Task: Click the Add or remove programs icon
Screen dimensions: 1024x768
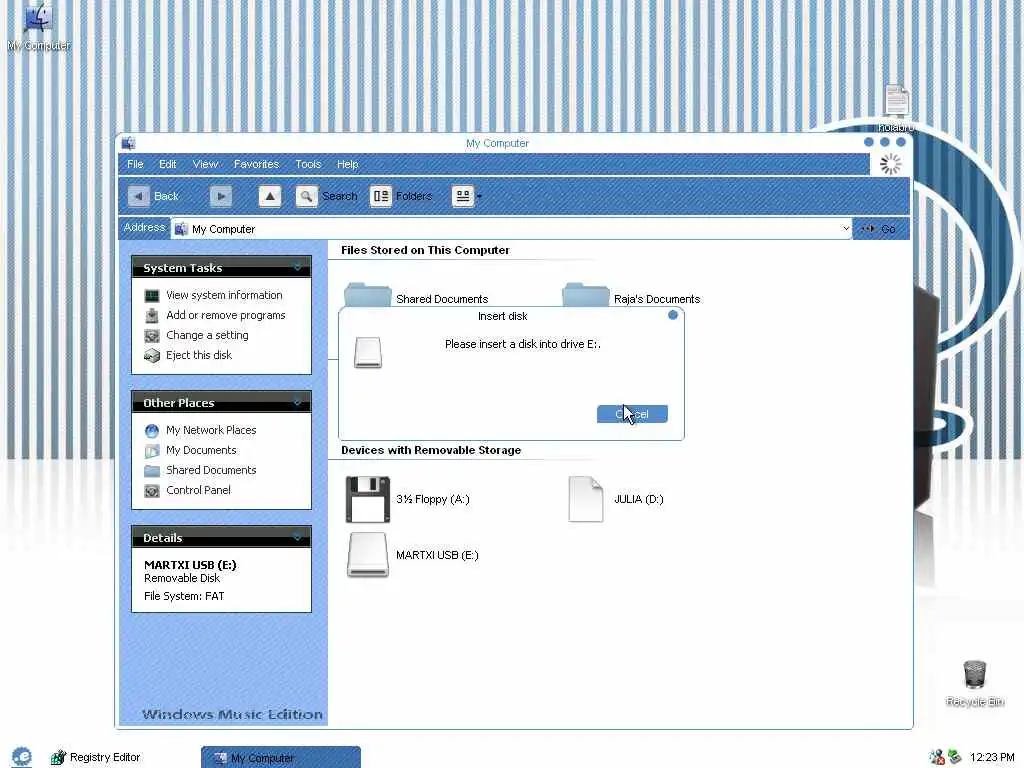Action: 152,315
